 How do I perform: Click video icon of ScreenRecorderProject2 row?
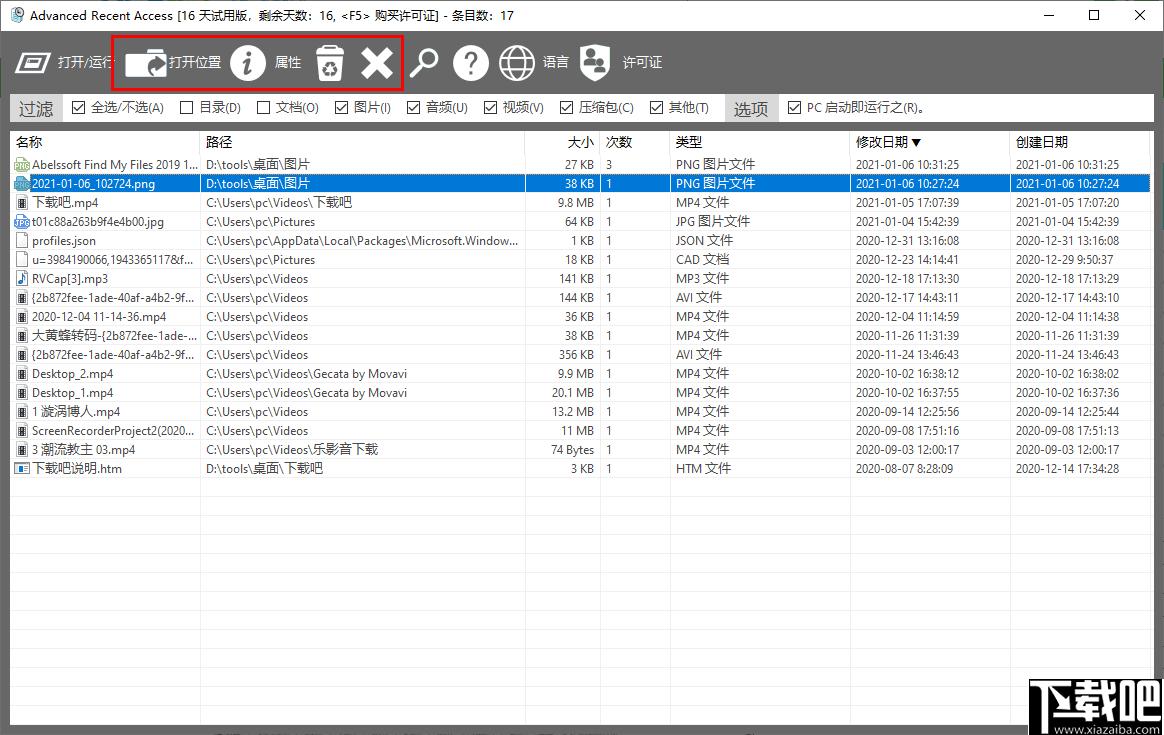[22, 431]
